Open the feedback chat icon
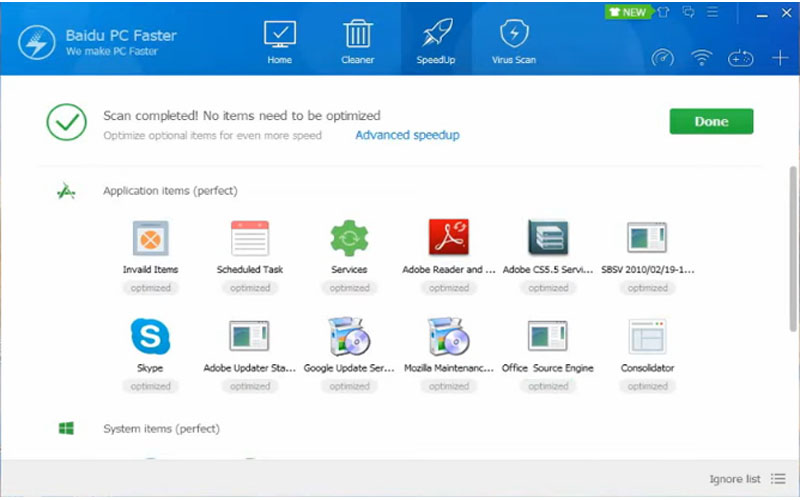The image size is (800, 500). pos(688,12)
